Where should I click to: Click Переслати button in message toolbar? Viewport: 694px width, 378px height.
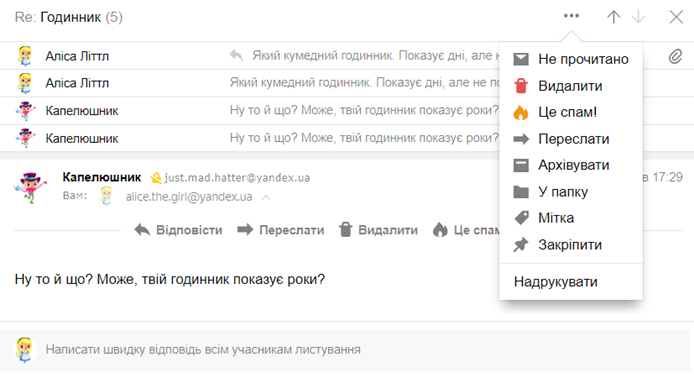click(x=281, y=230)
